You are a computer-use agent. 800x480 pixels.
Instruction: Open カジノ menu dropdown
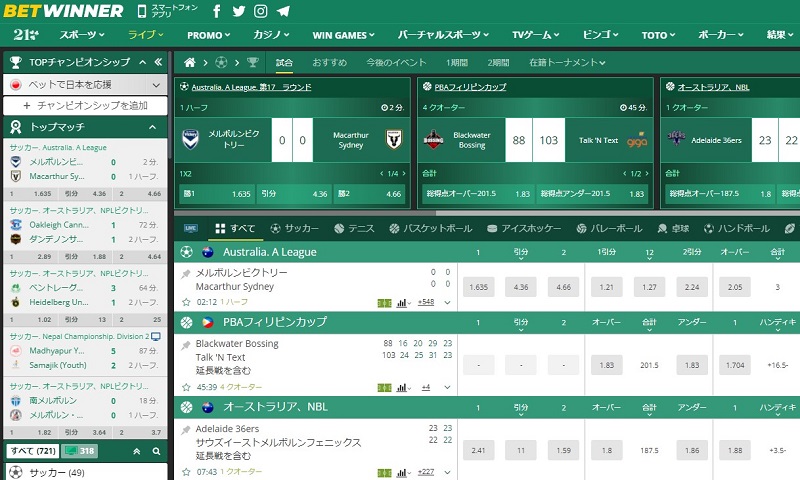(271, 35)
